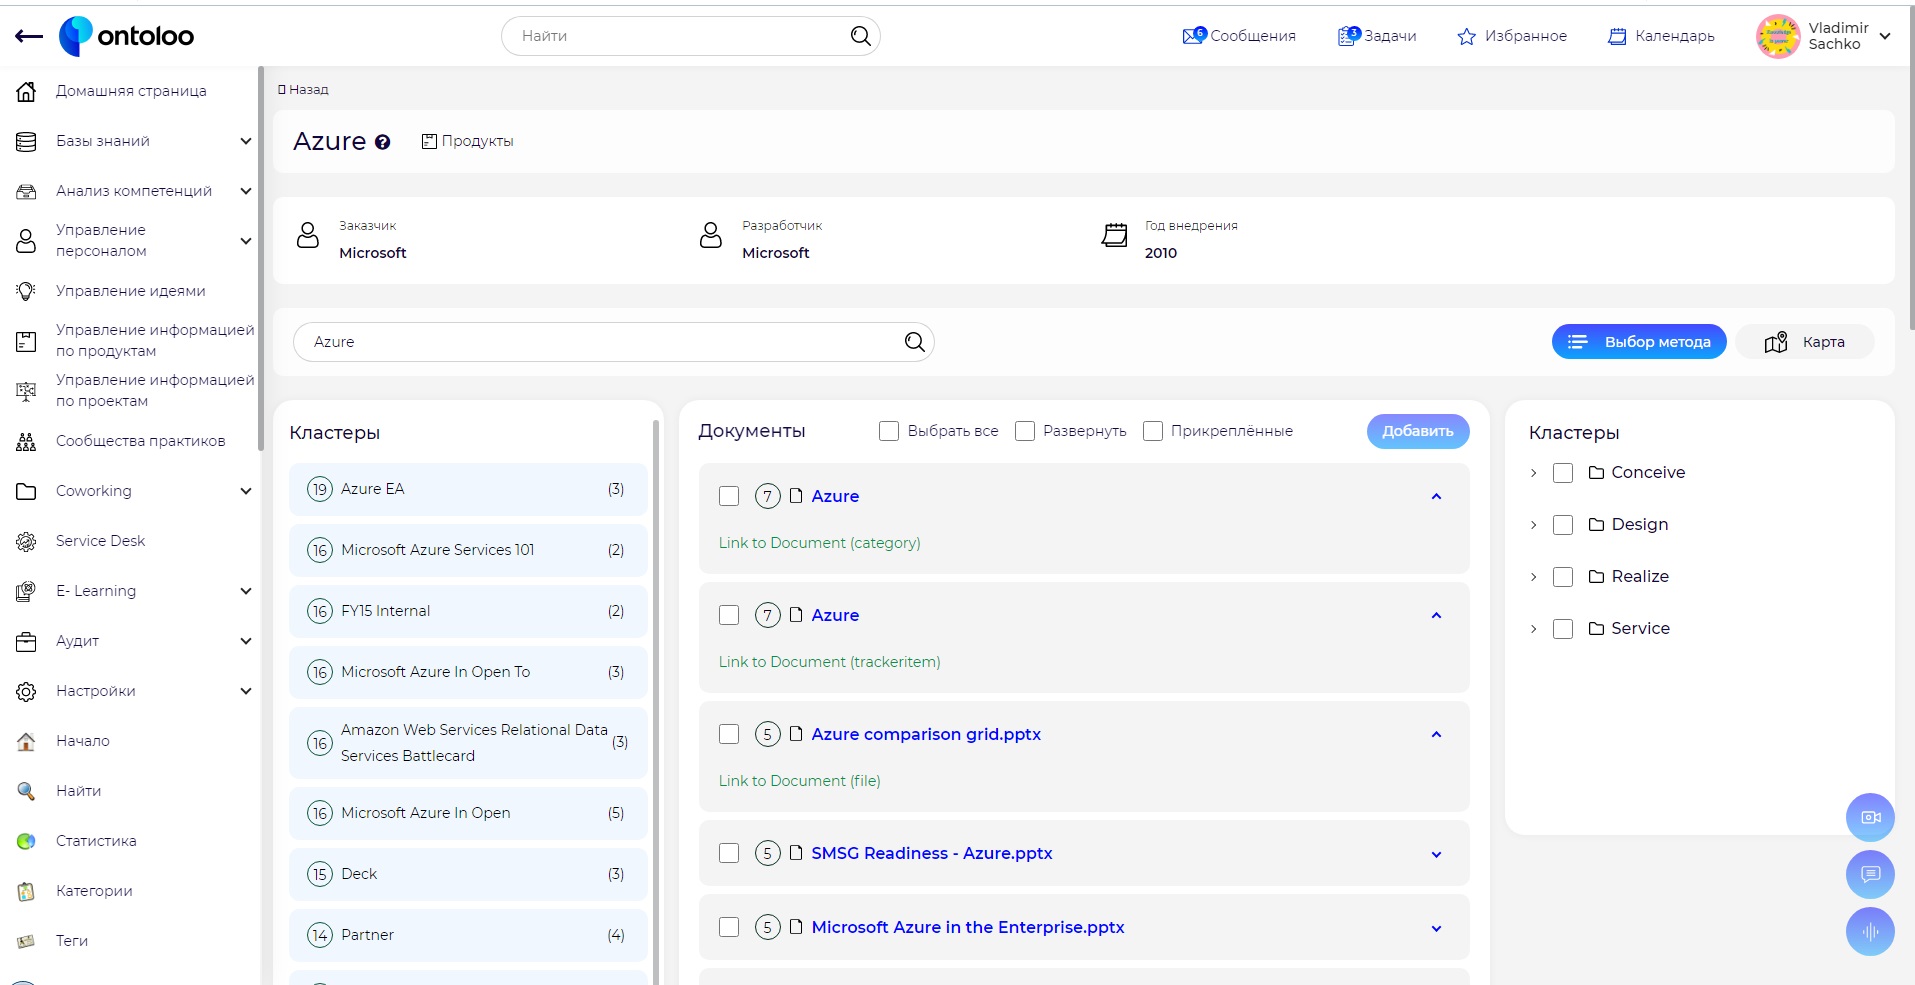1915x985 pixels.
Task: Open Сообщения messages icon
Action: coord(1194,35)
